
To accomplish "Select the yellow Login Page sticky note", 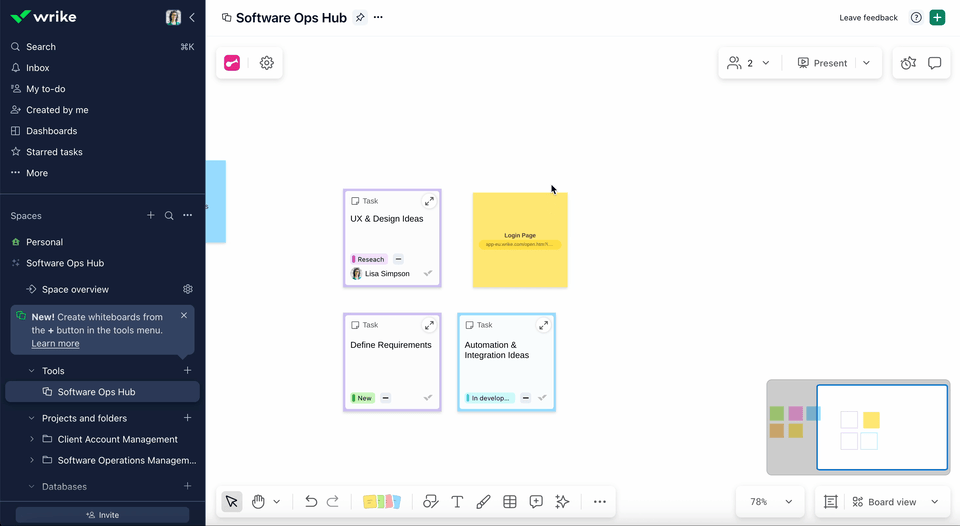I will pos(520,240).
